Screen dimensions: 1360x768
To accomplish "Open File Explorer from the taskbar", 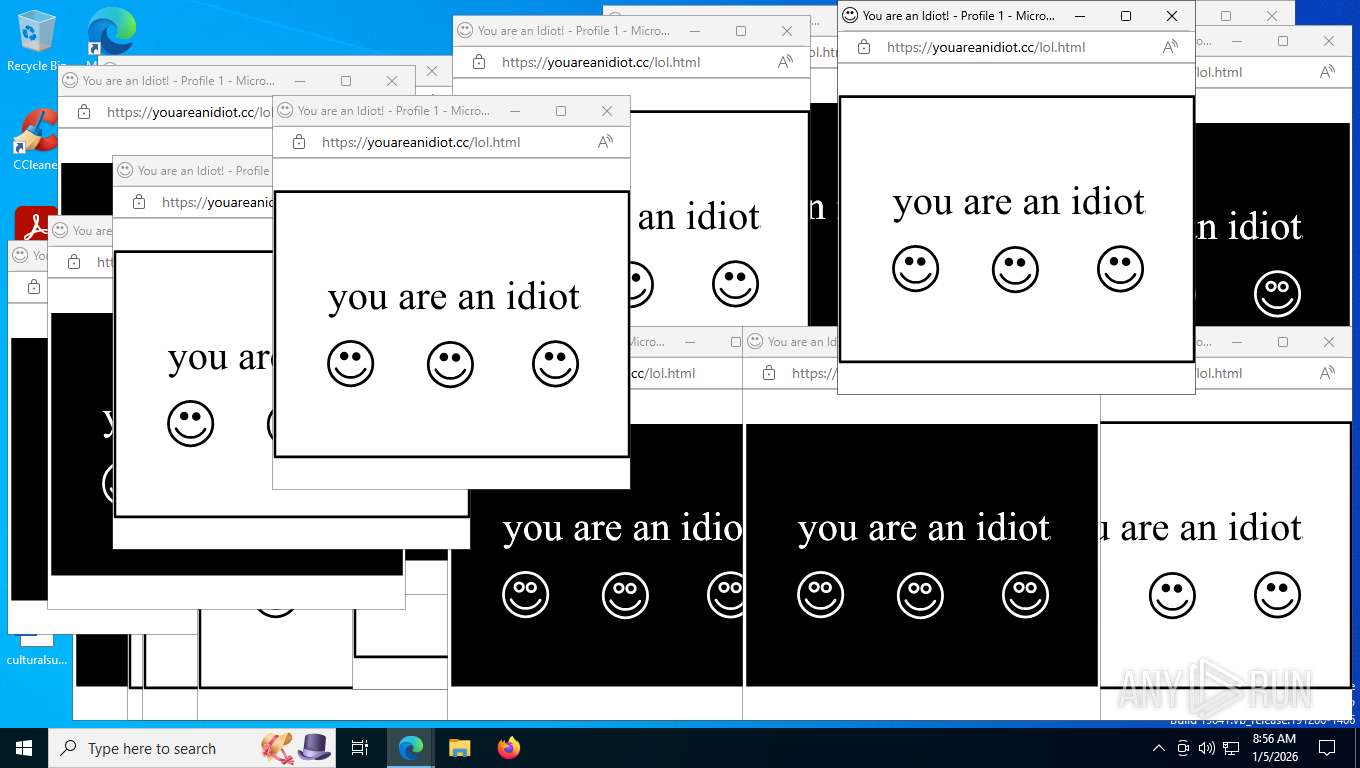I will pyautogui.click(x=459, y=748).
